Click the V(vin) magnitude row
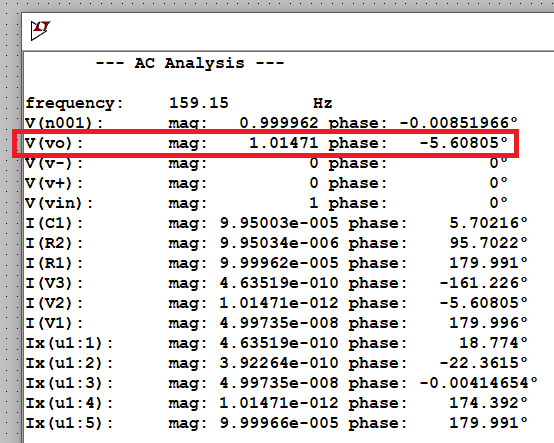The height and width of the screenshot is (443, 554). (x=266, y=203)
